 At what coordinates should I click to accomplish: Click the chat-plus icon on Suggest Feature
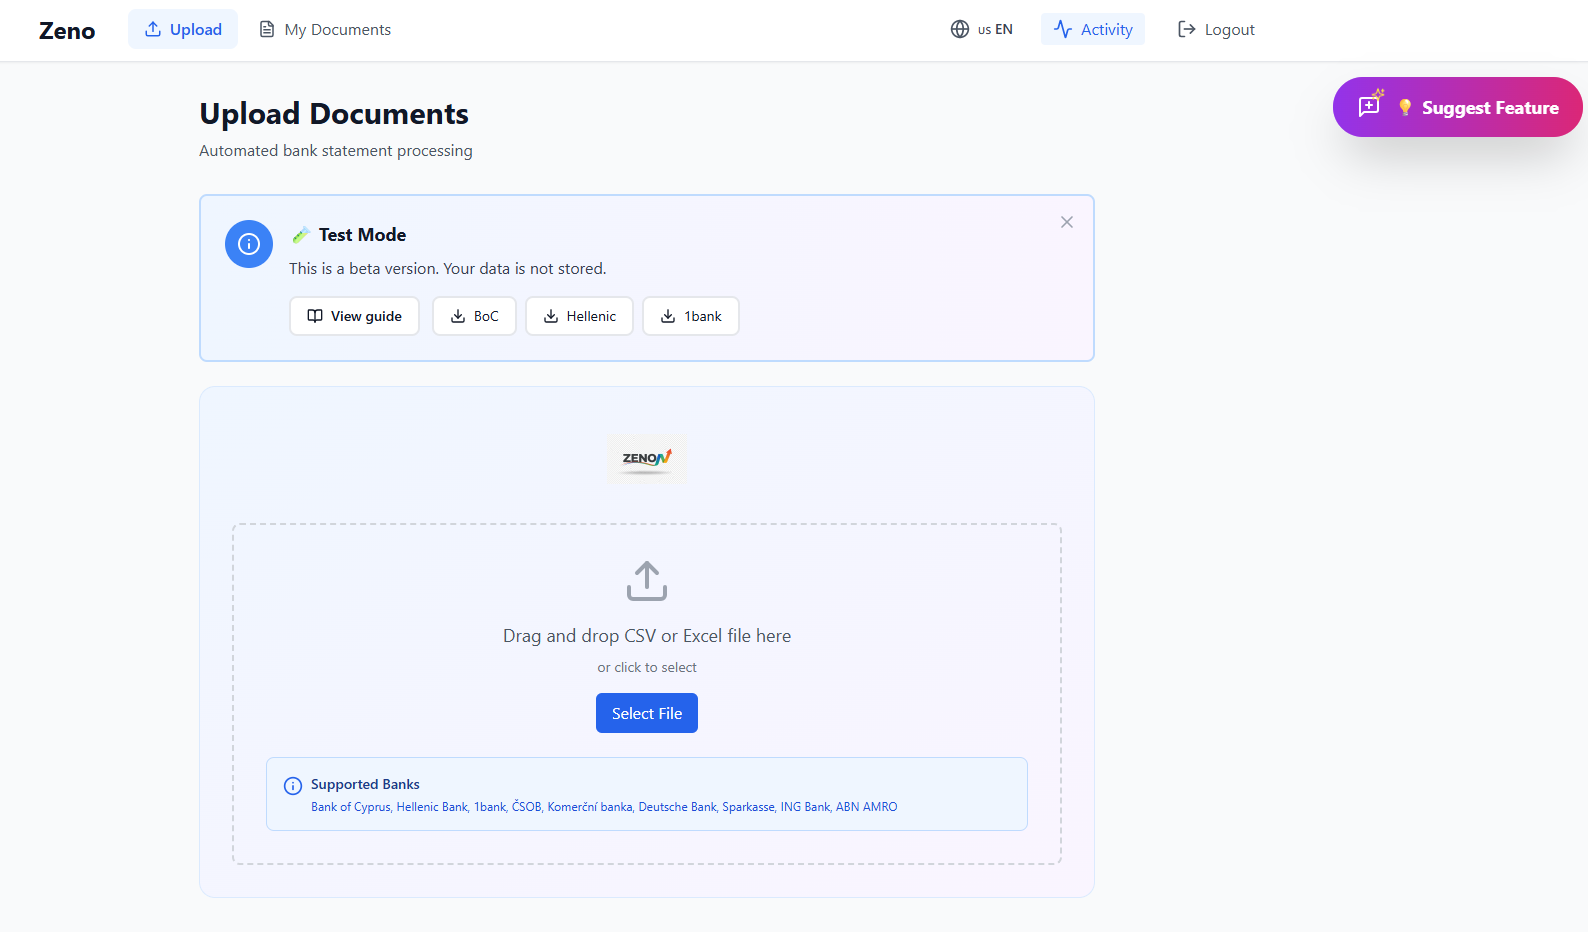point(1370,104)
